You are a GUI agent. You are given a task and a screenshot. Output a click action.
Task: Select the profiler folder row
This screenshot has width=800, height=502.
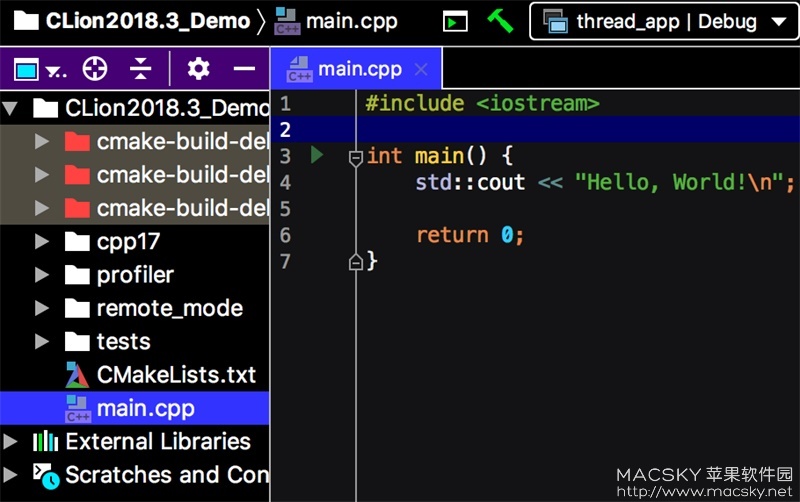point(135,275)
